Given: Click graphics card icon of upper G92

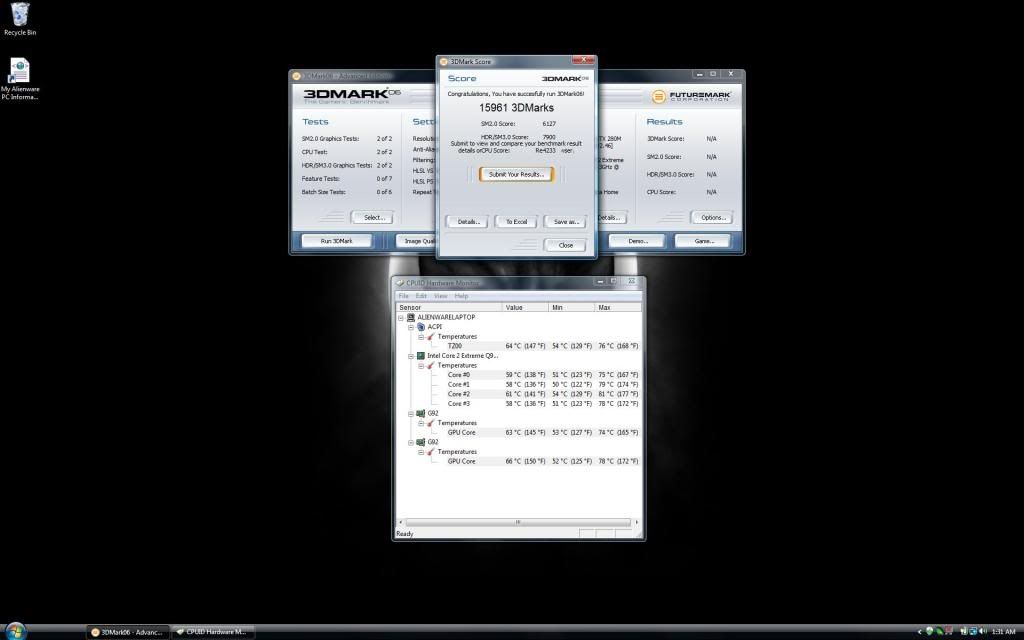Looking at the screenshot, I should [x=421, y=413].
